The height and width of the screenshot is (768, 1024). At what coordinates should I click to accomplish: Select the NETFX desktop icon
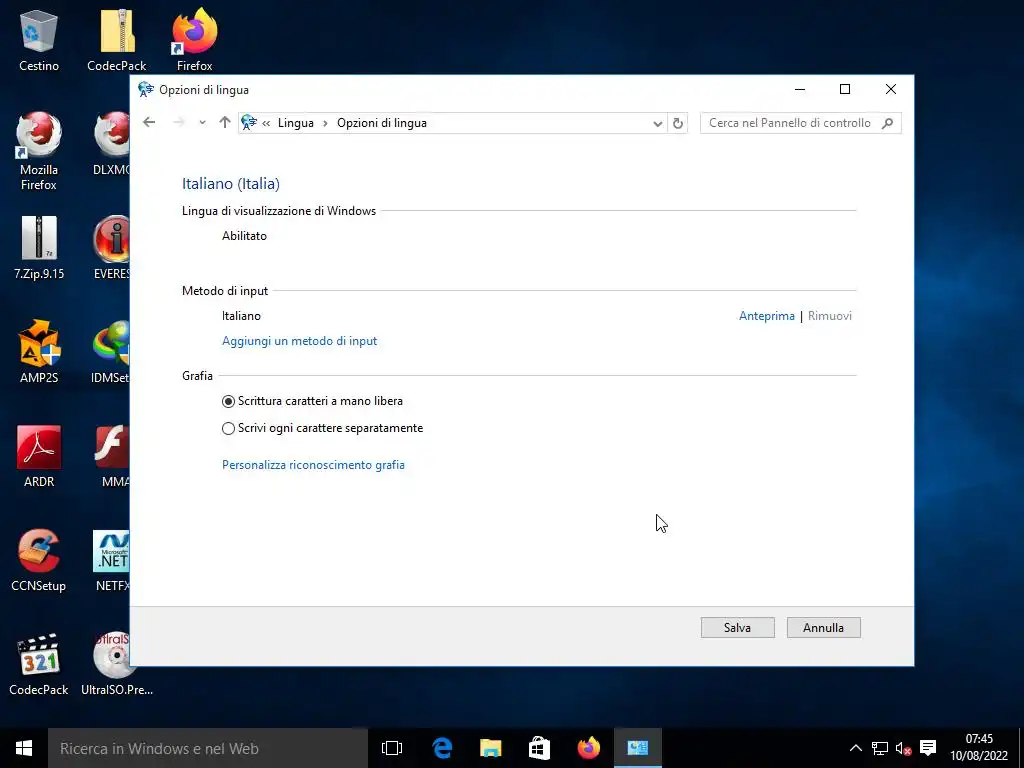(x=111, y=560)
